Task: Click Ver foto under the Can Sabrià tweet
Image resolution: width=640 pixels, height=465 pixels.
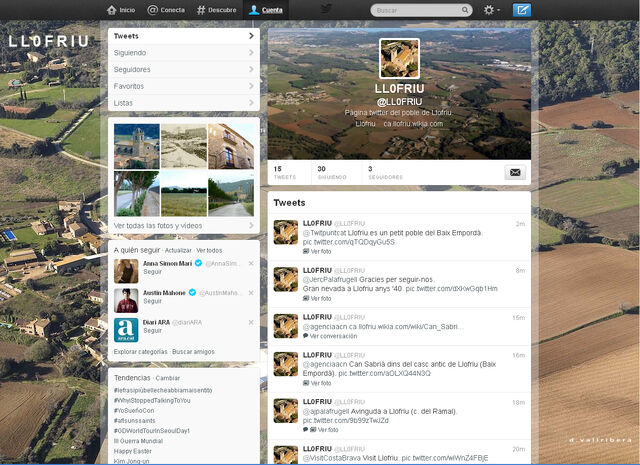Action: [317, 383]
